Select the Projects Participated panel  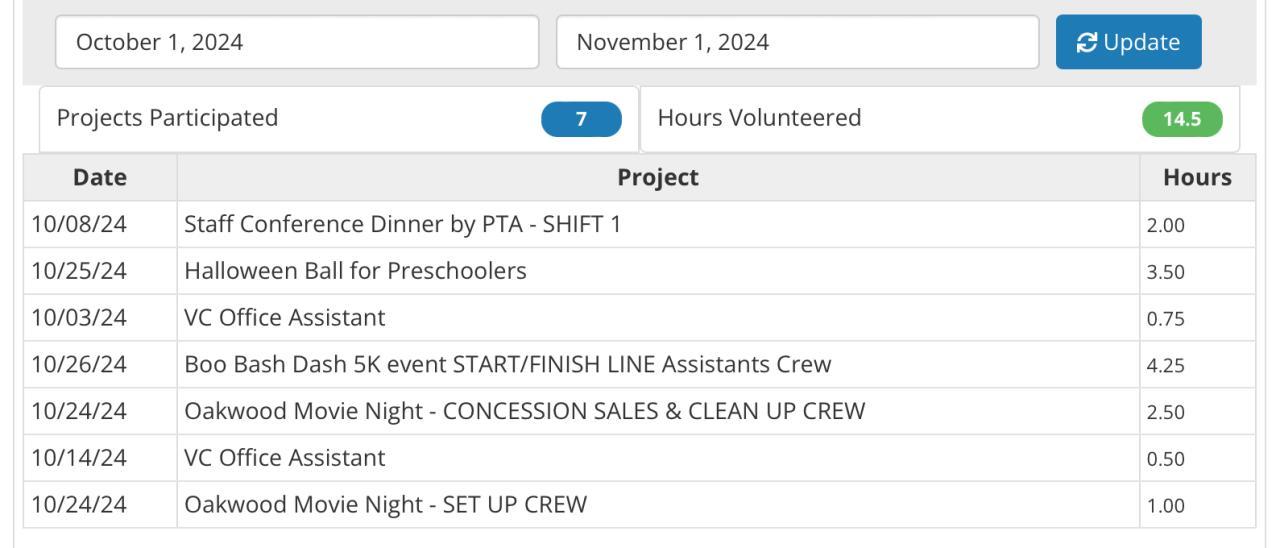point(290,119)
